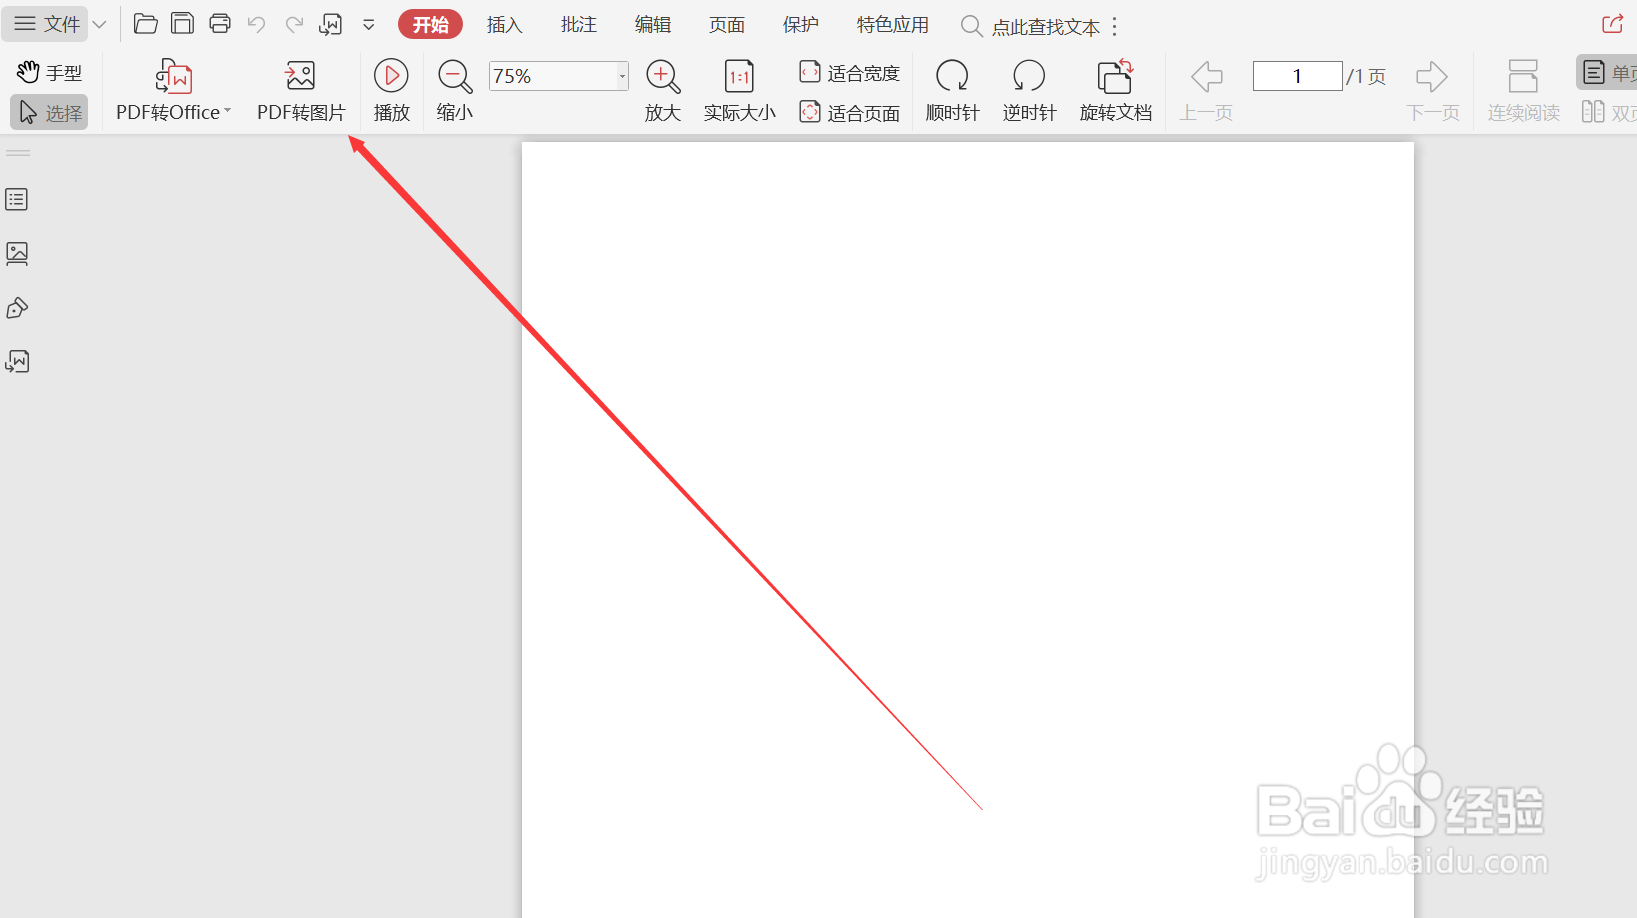
Task: Select the 手型 hand tool
Action: 50,72
